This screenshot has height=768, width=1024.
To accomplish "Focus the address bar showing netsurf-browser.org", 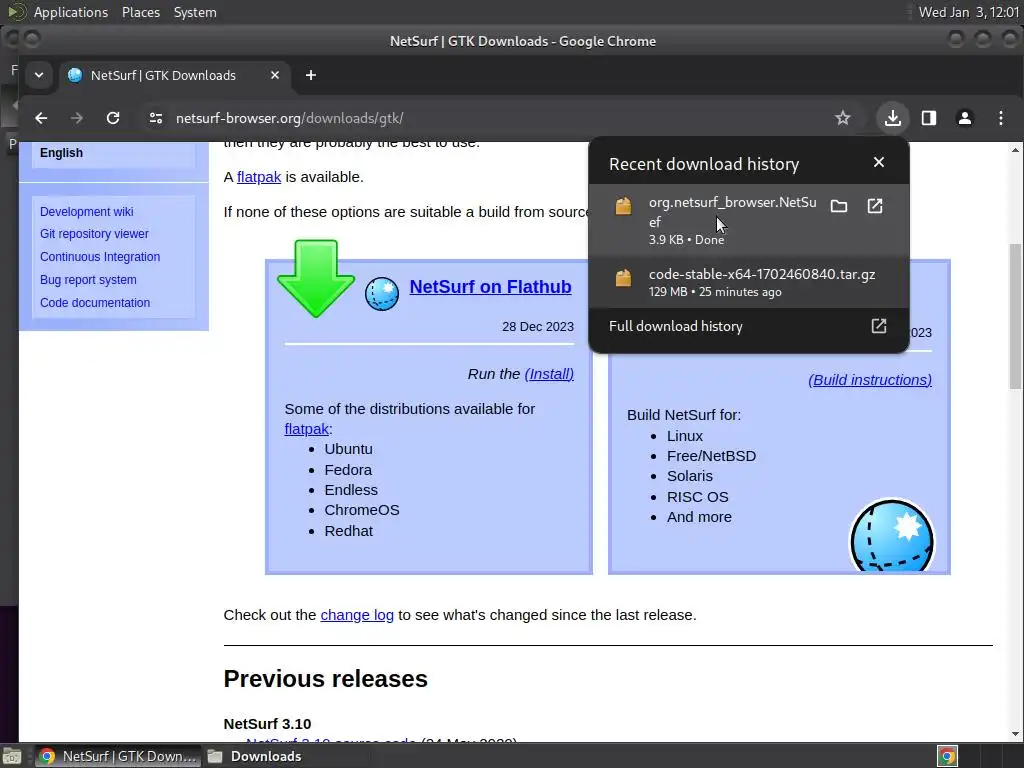I will click(483, 118).
